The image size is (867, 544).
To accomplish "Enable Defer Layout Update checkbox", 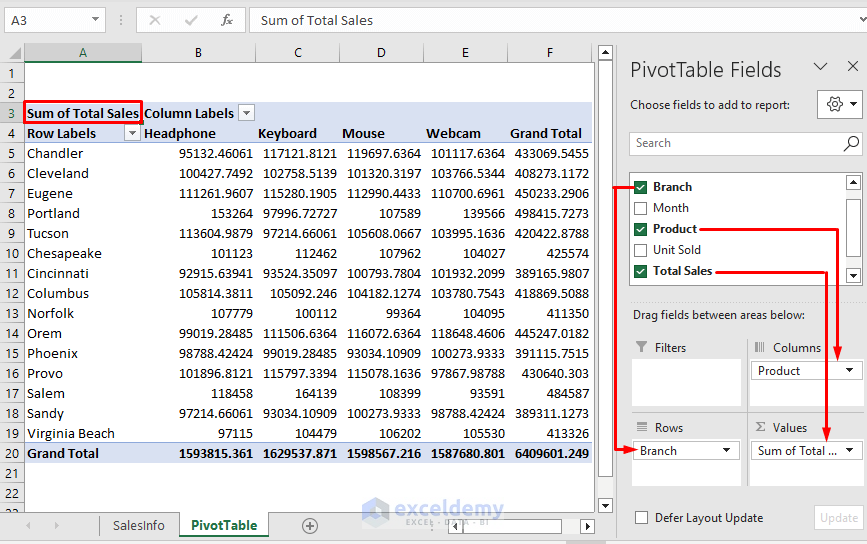I will 641,518.
